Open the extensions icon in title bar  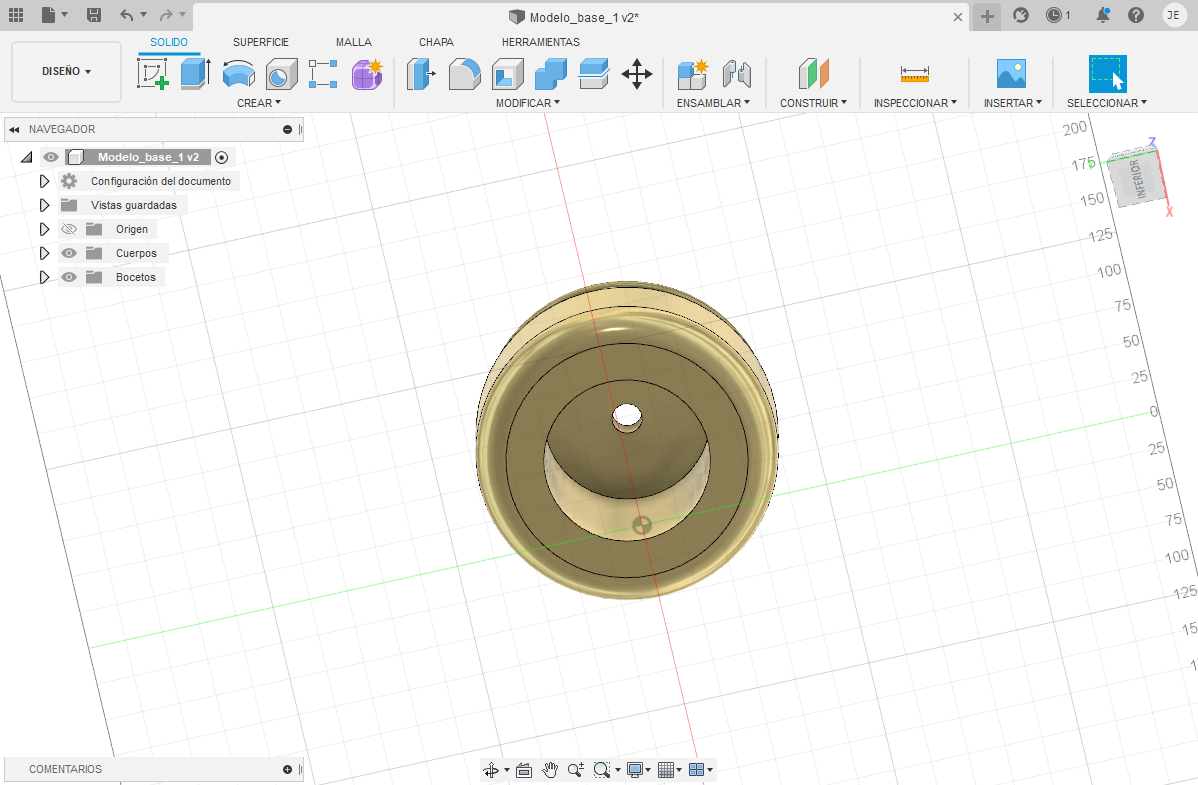tap(1021, 15)
